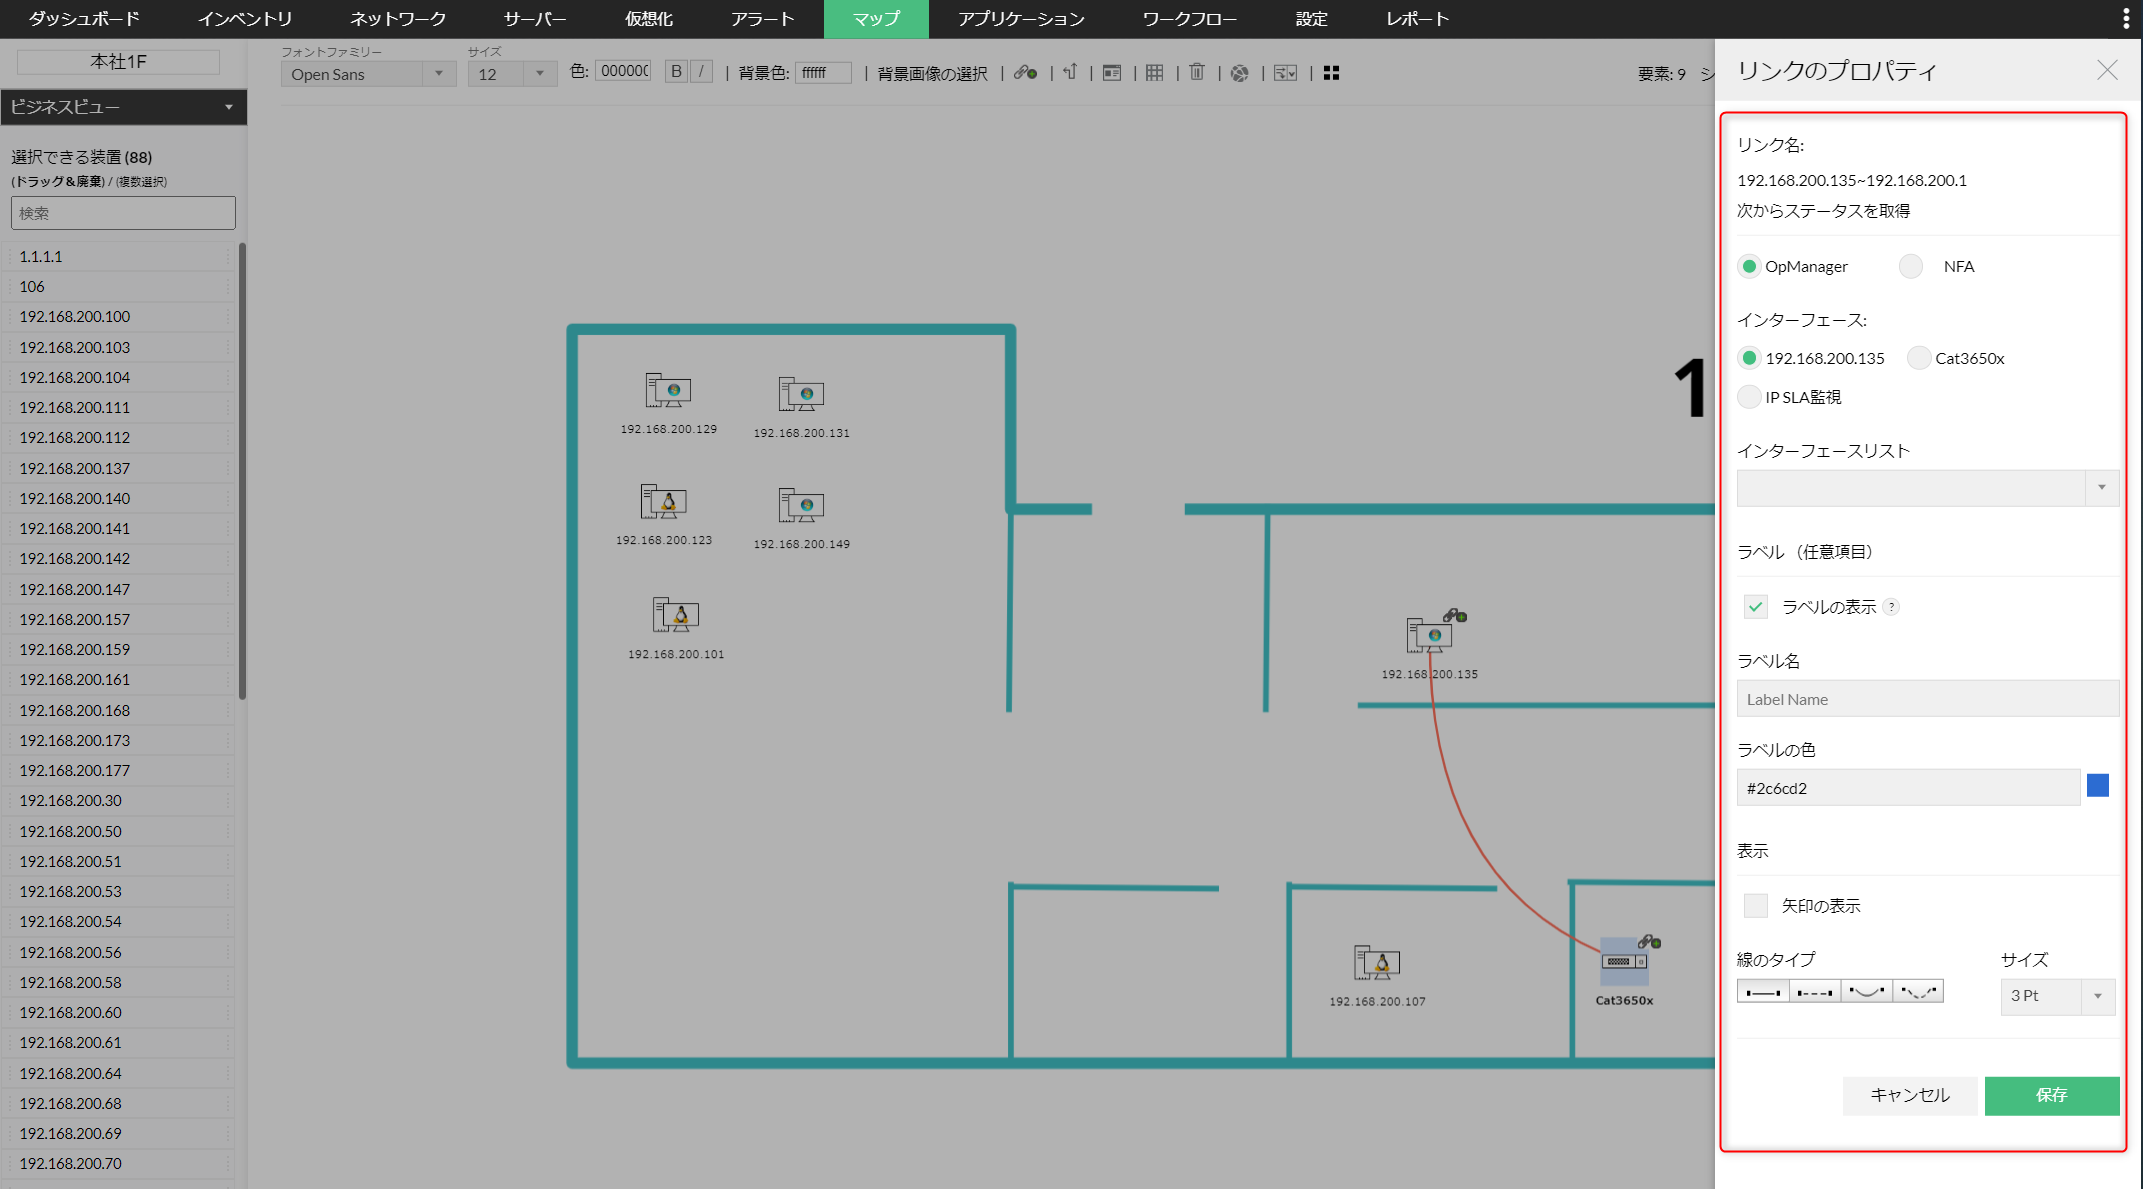Click the 保存 save button
Image resolution: width=2143 pixels, height=1189 pixels.
2051,1095
